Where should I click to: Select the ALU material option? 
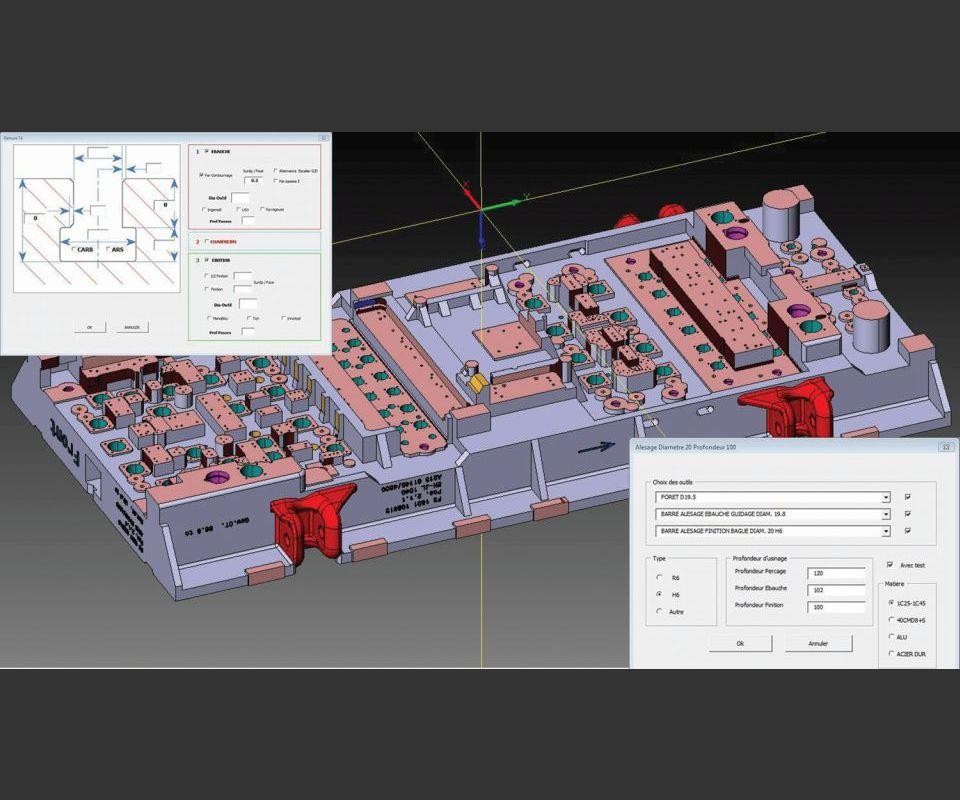coord(891,637)
